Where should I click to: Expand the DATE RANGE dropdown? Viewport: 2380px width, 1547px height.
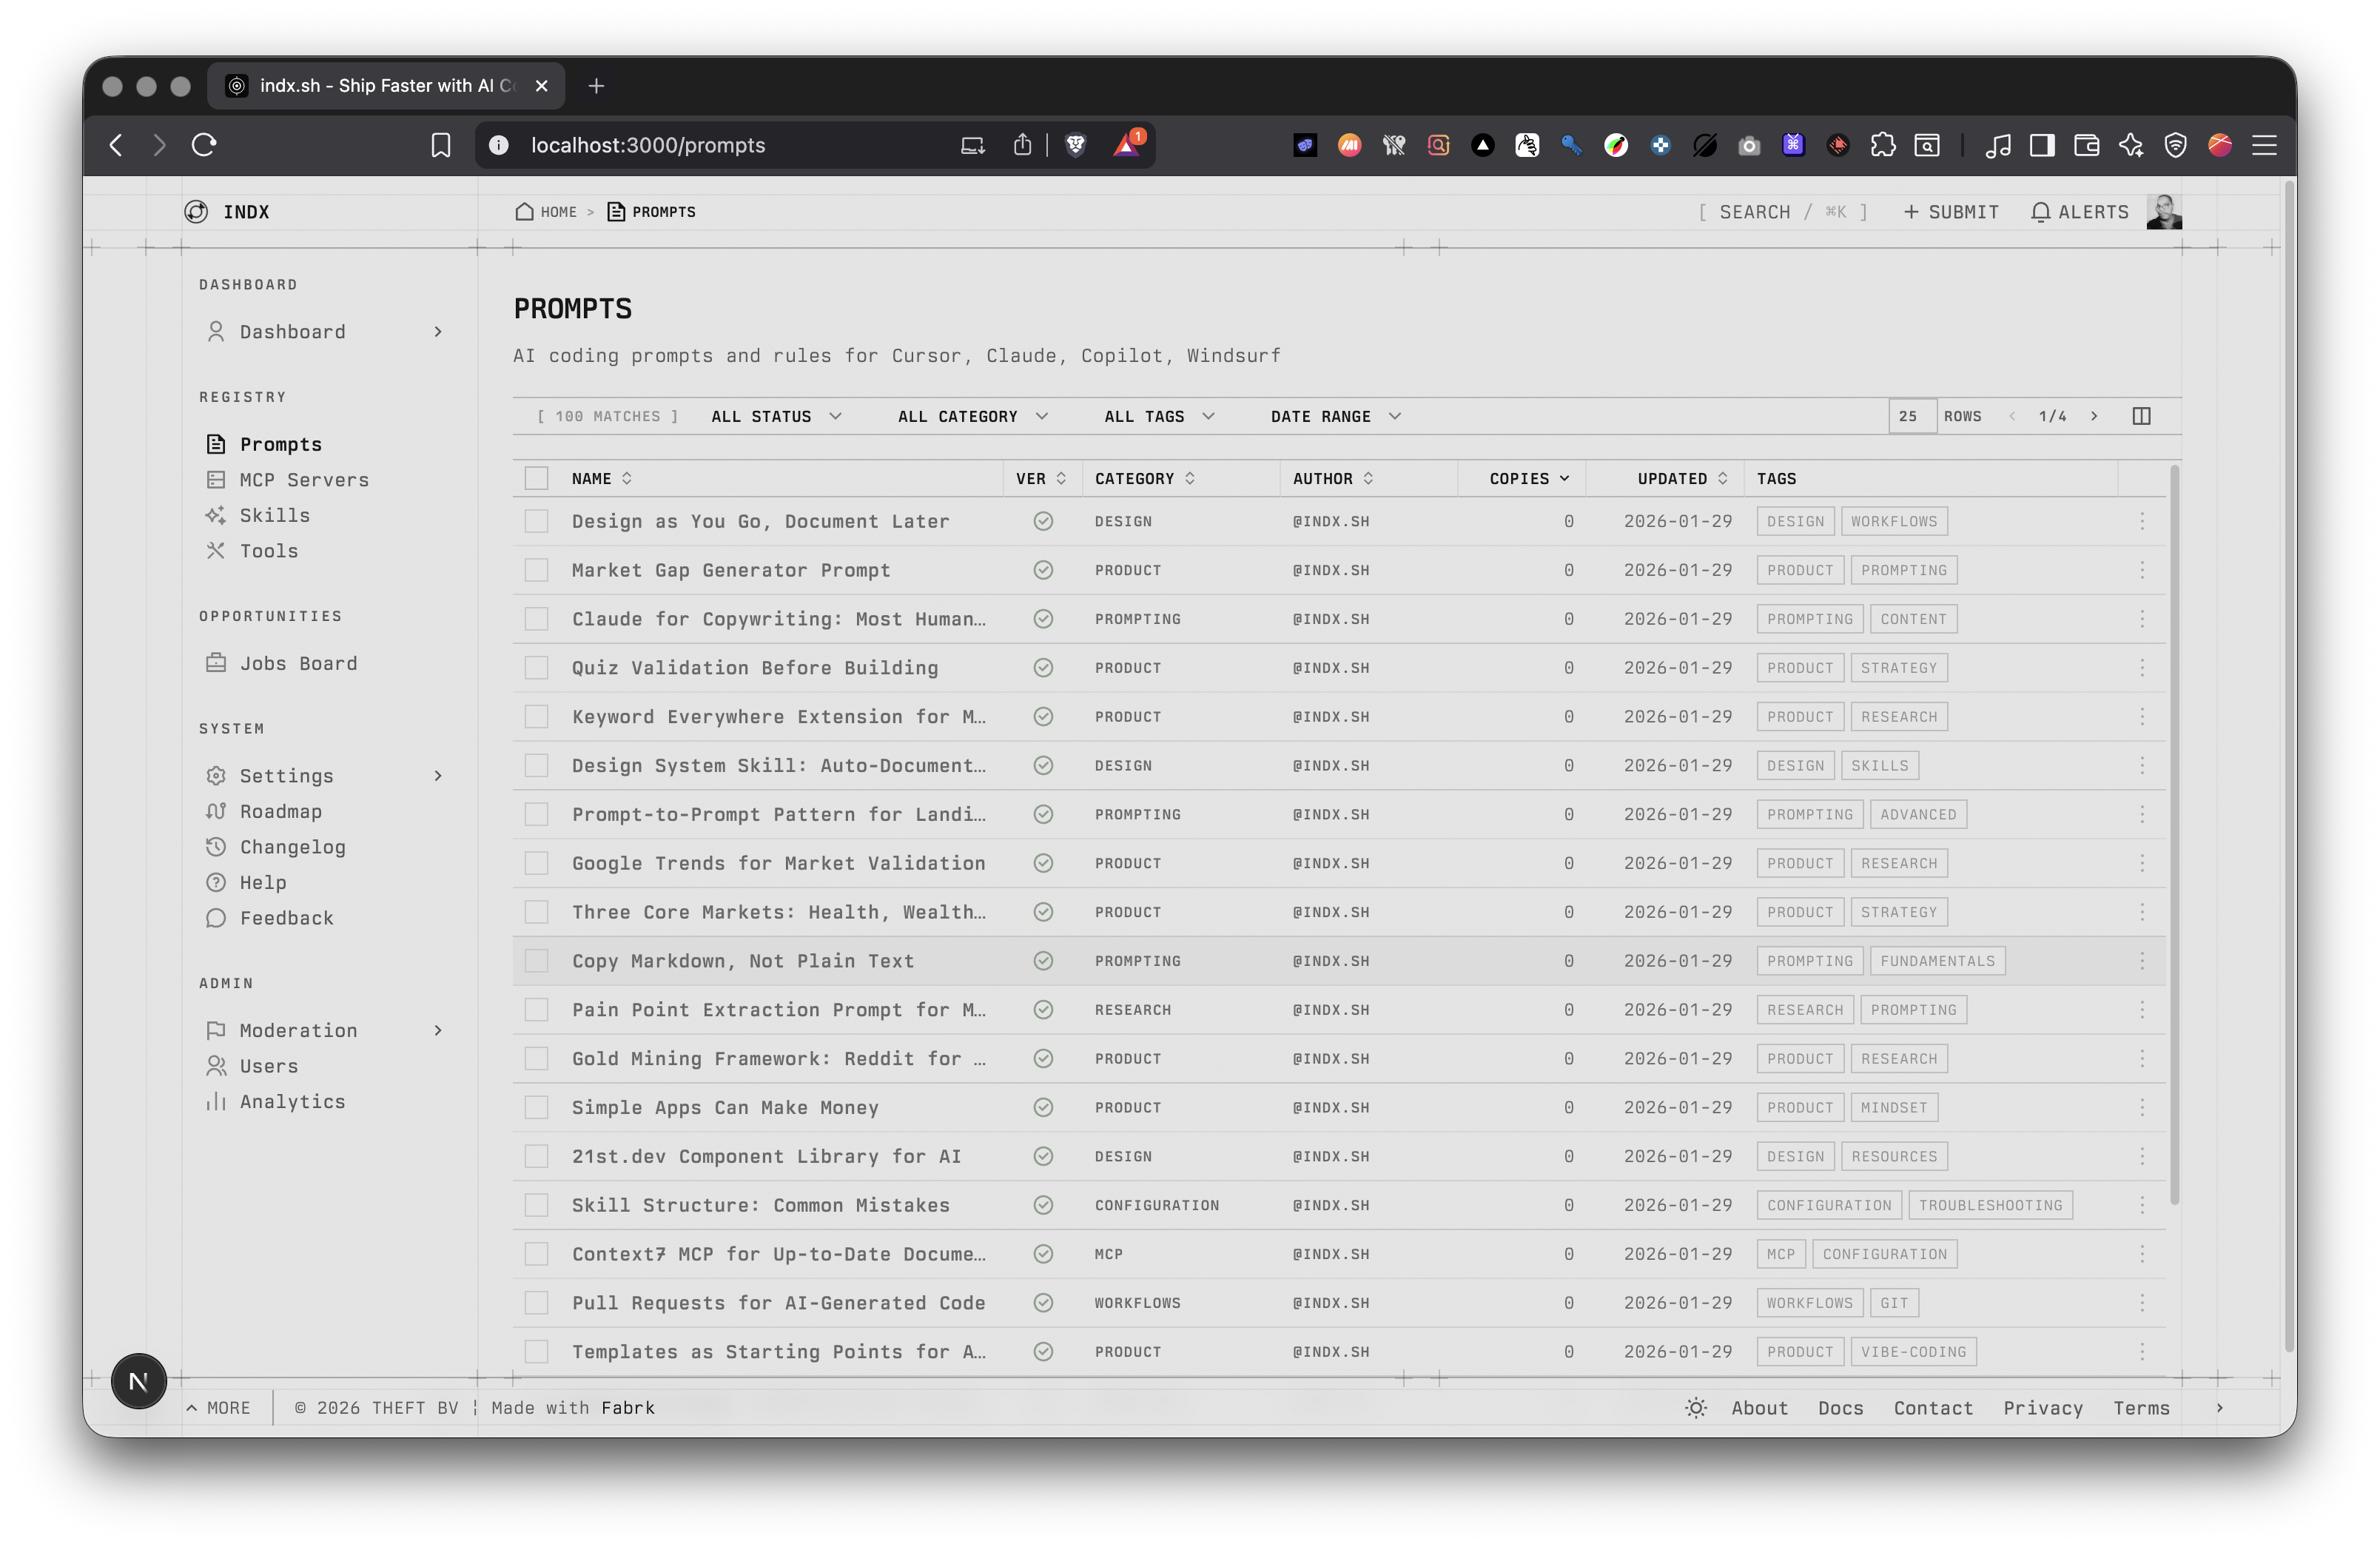coord(1335,416)
